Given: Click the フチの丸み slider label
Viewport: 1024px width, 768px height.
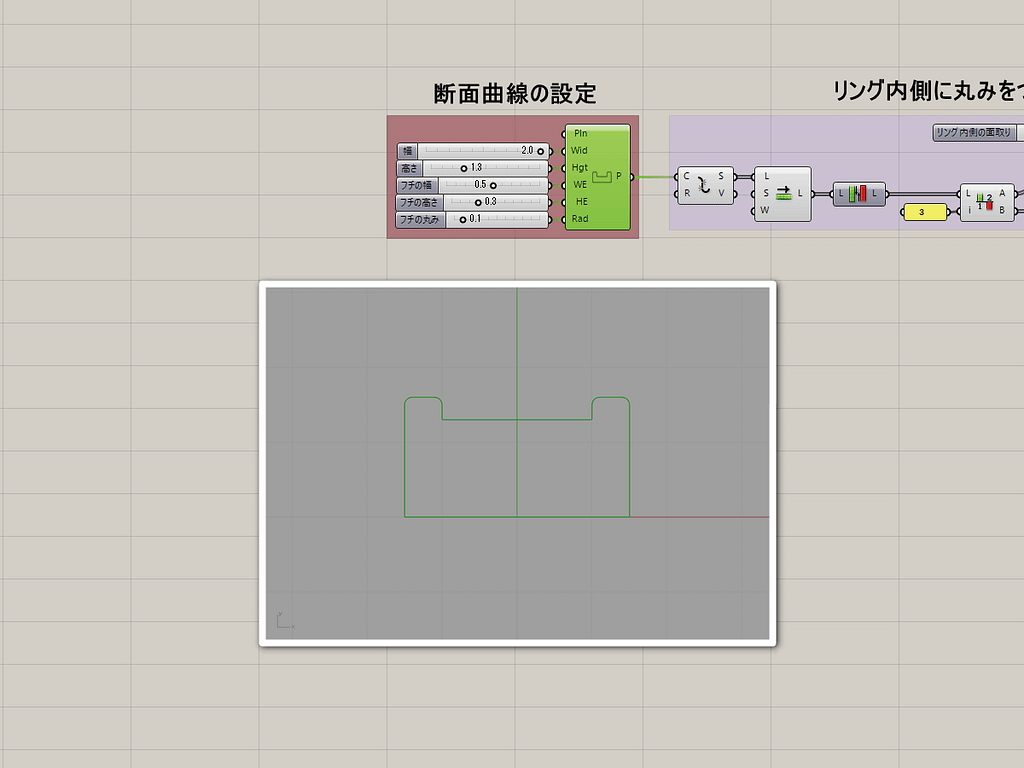Looking at the screenshot, I should pos(421,218).
